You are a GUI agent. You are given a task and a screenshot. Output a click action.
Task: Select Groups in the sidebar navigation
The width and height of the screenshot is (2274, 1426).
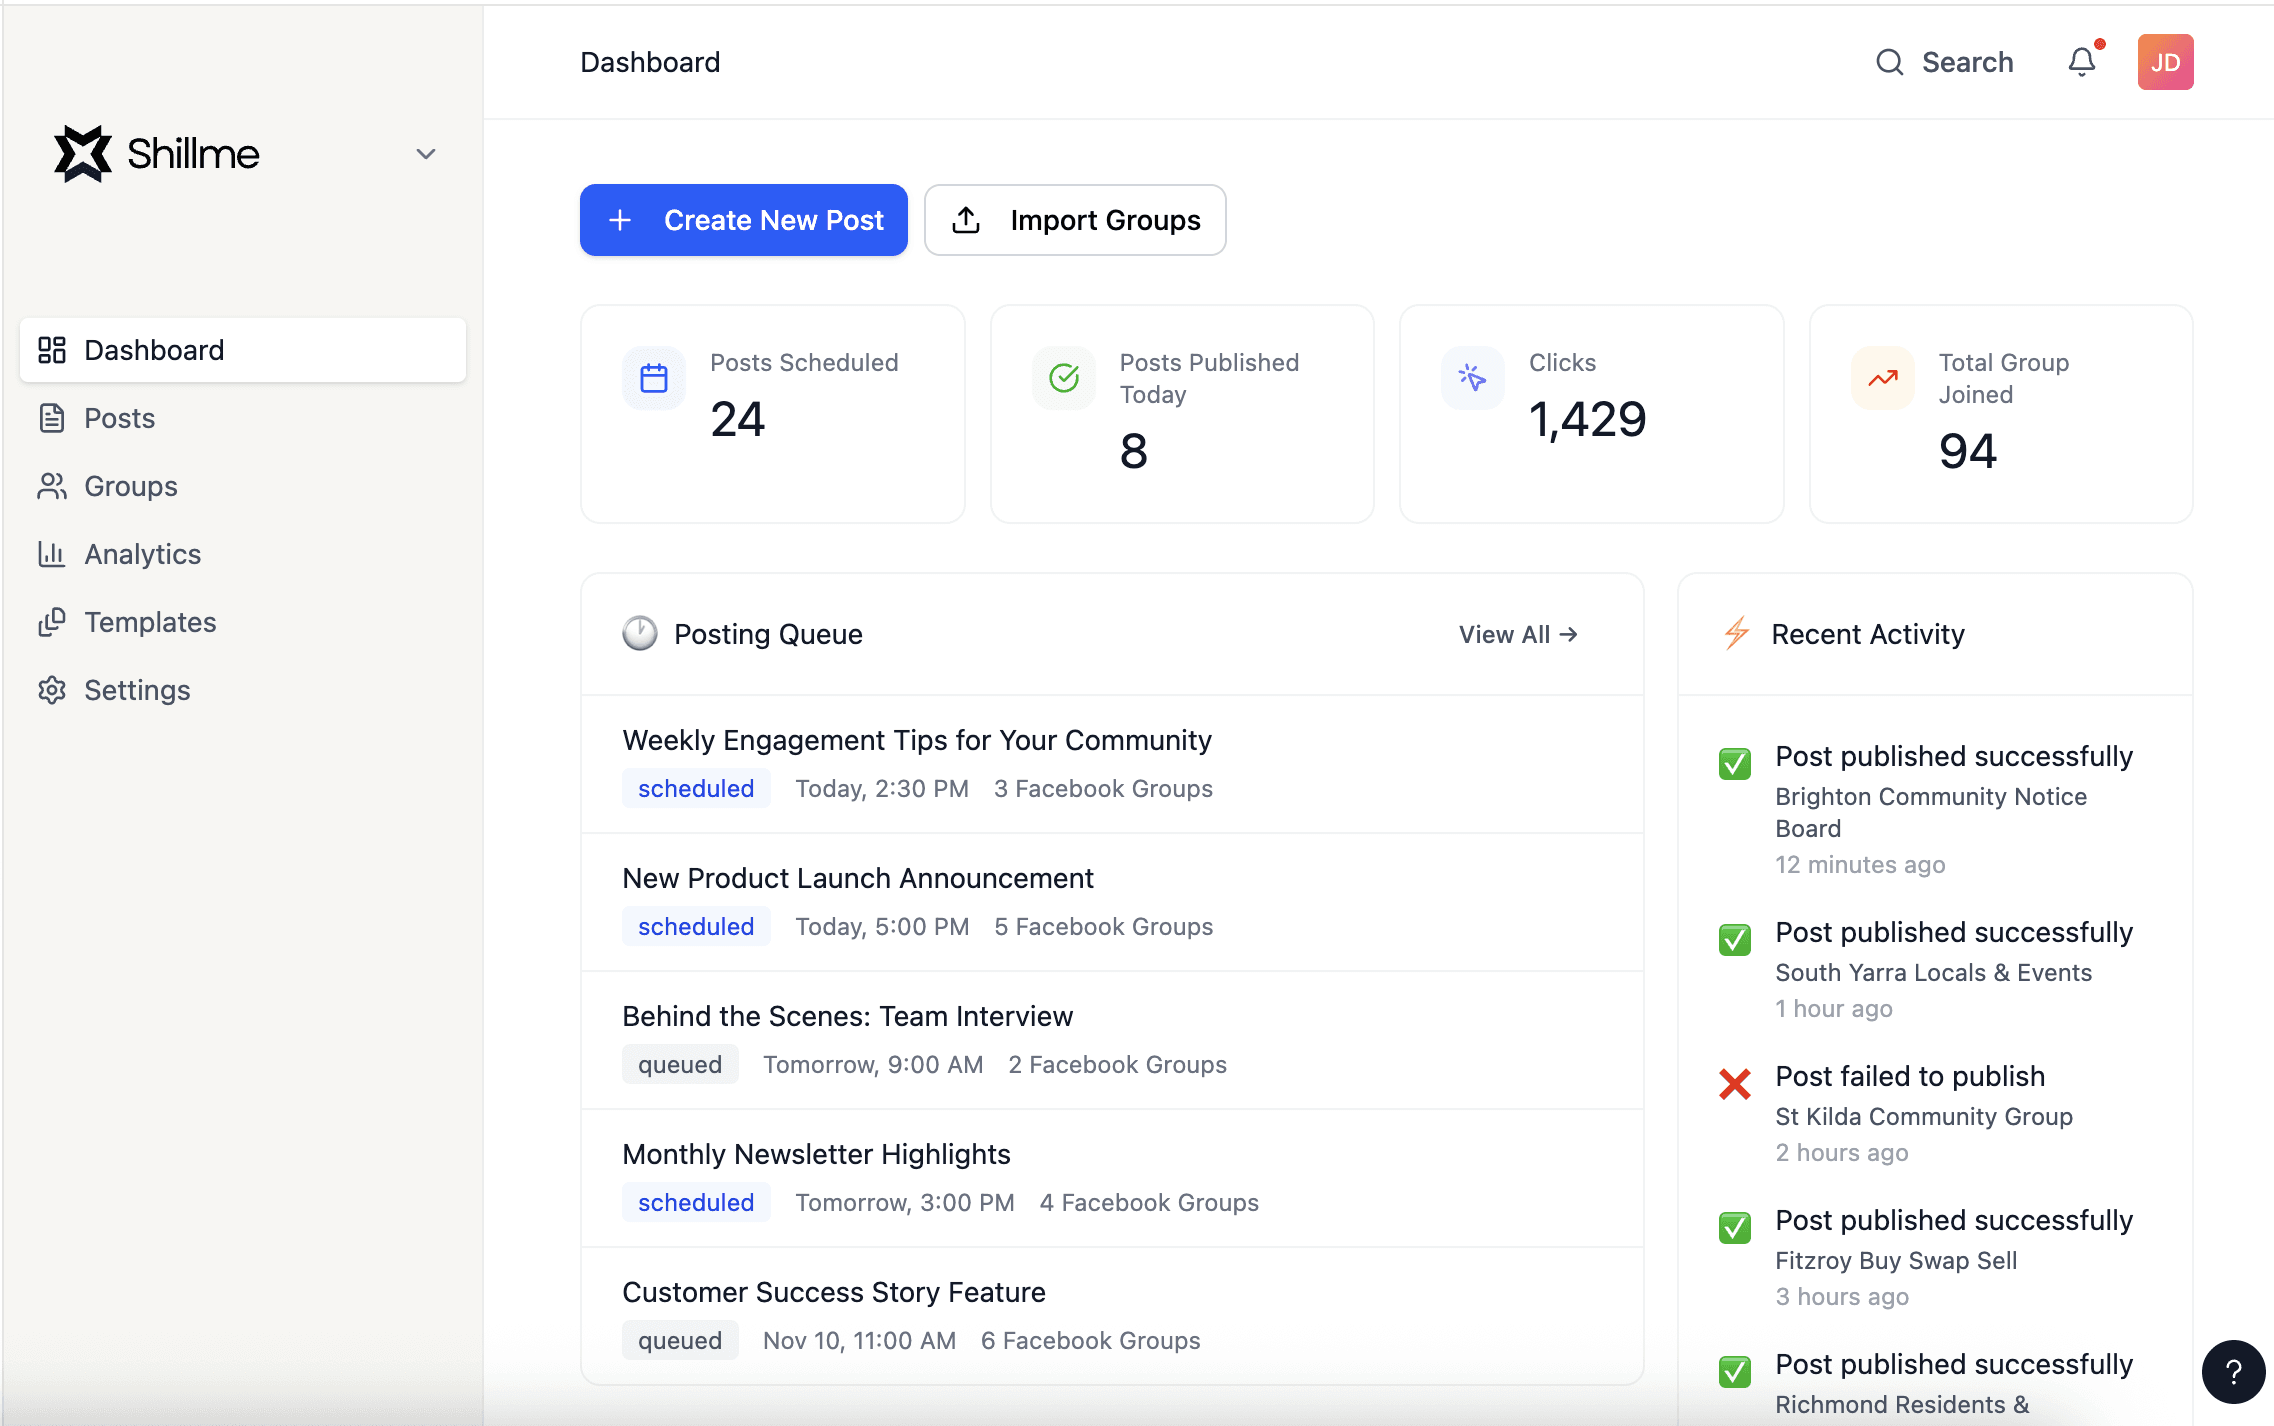click(131, 486)
